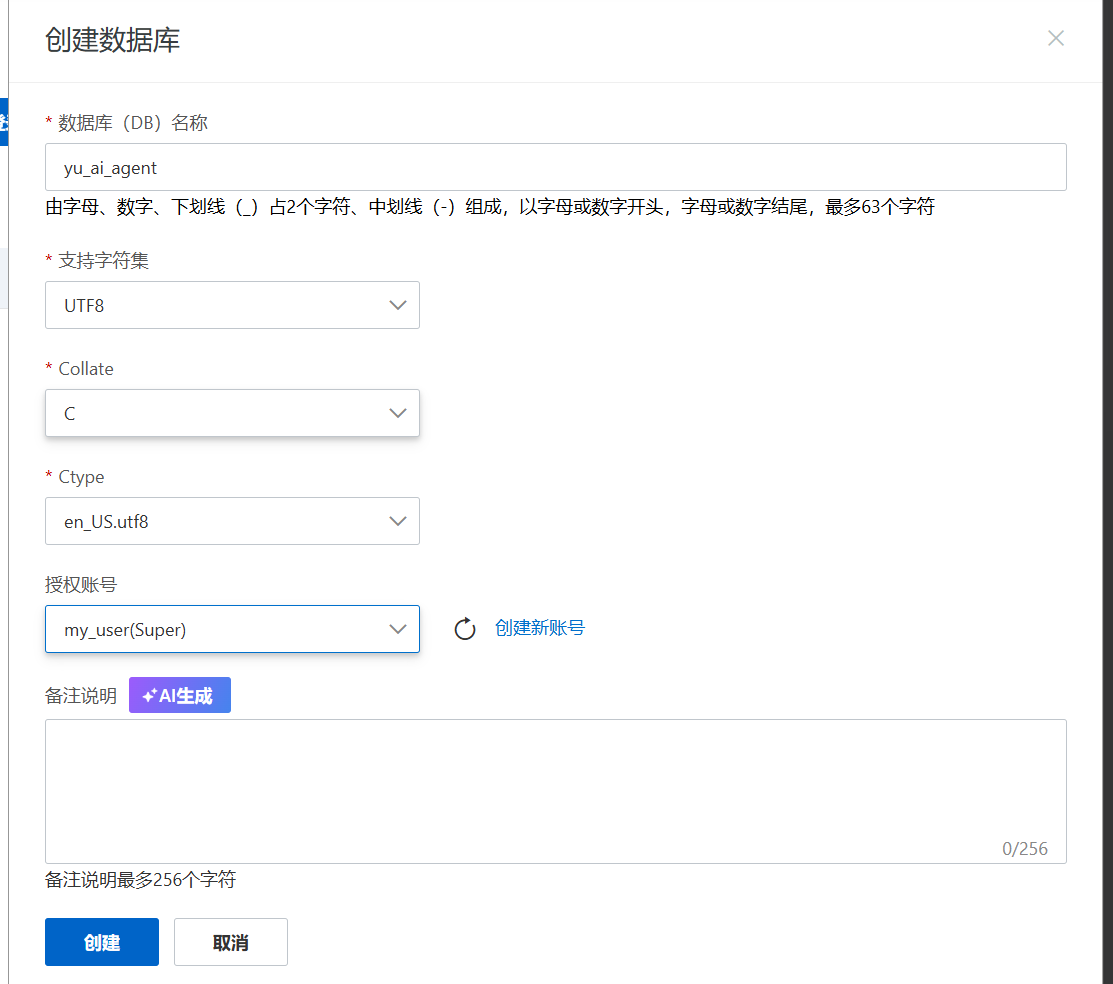Image resolution: width=1113 pixels, height=984 pixels.
Task: Click the 0/256 character counter
Action: (1024, 848)
